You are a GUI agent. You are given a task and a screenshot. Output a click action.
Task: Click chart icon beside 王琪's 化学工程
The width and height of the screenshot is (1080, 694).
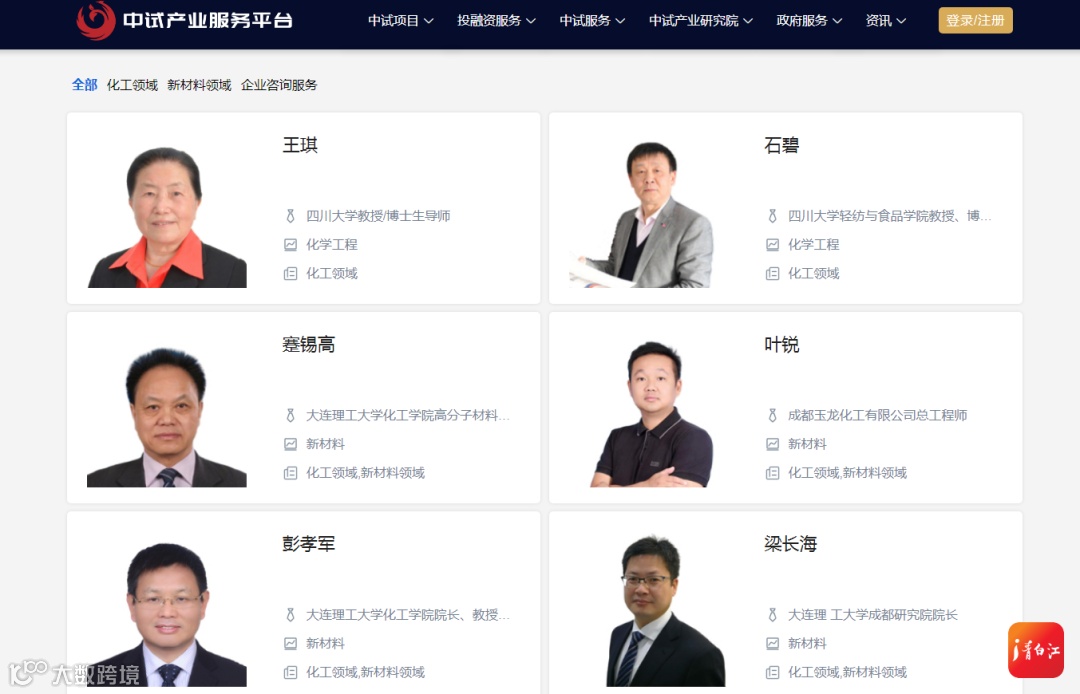[291, 244]
